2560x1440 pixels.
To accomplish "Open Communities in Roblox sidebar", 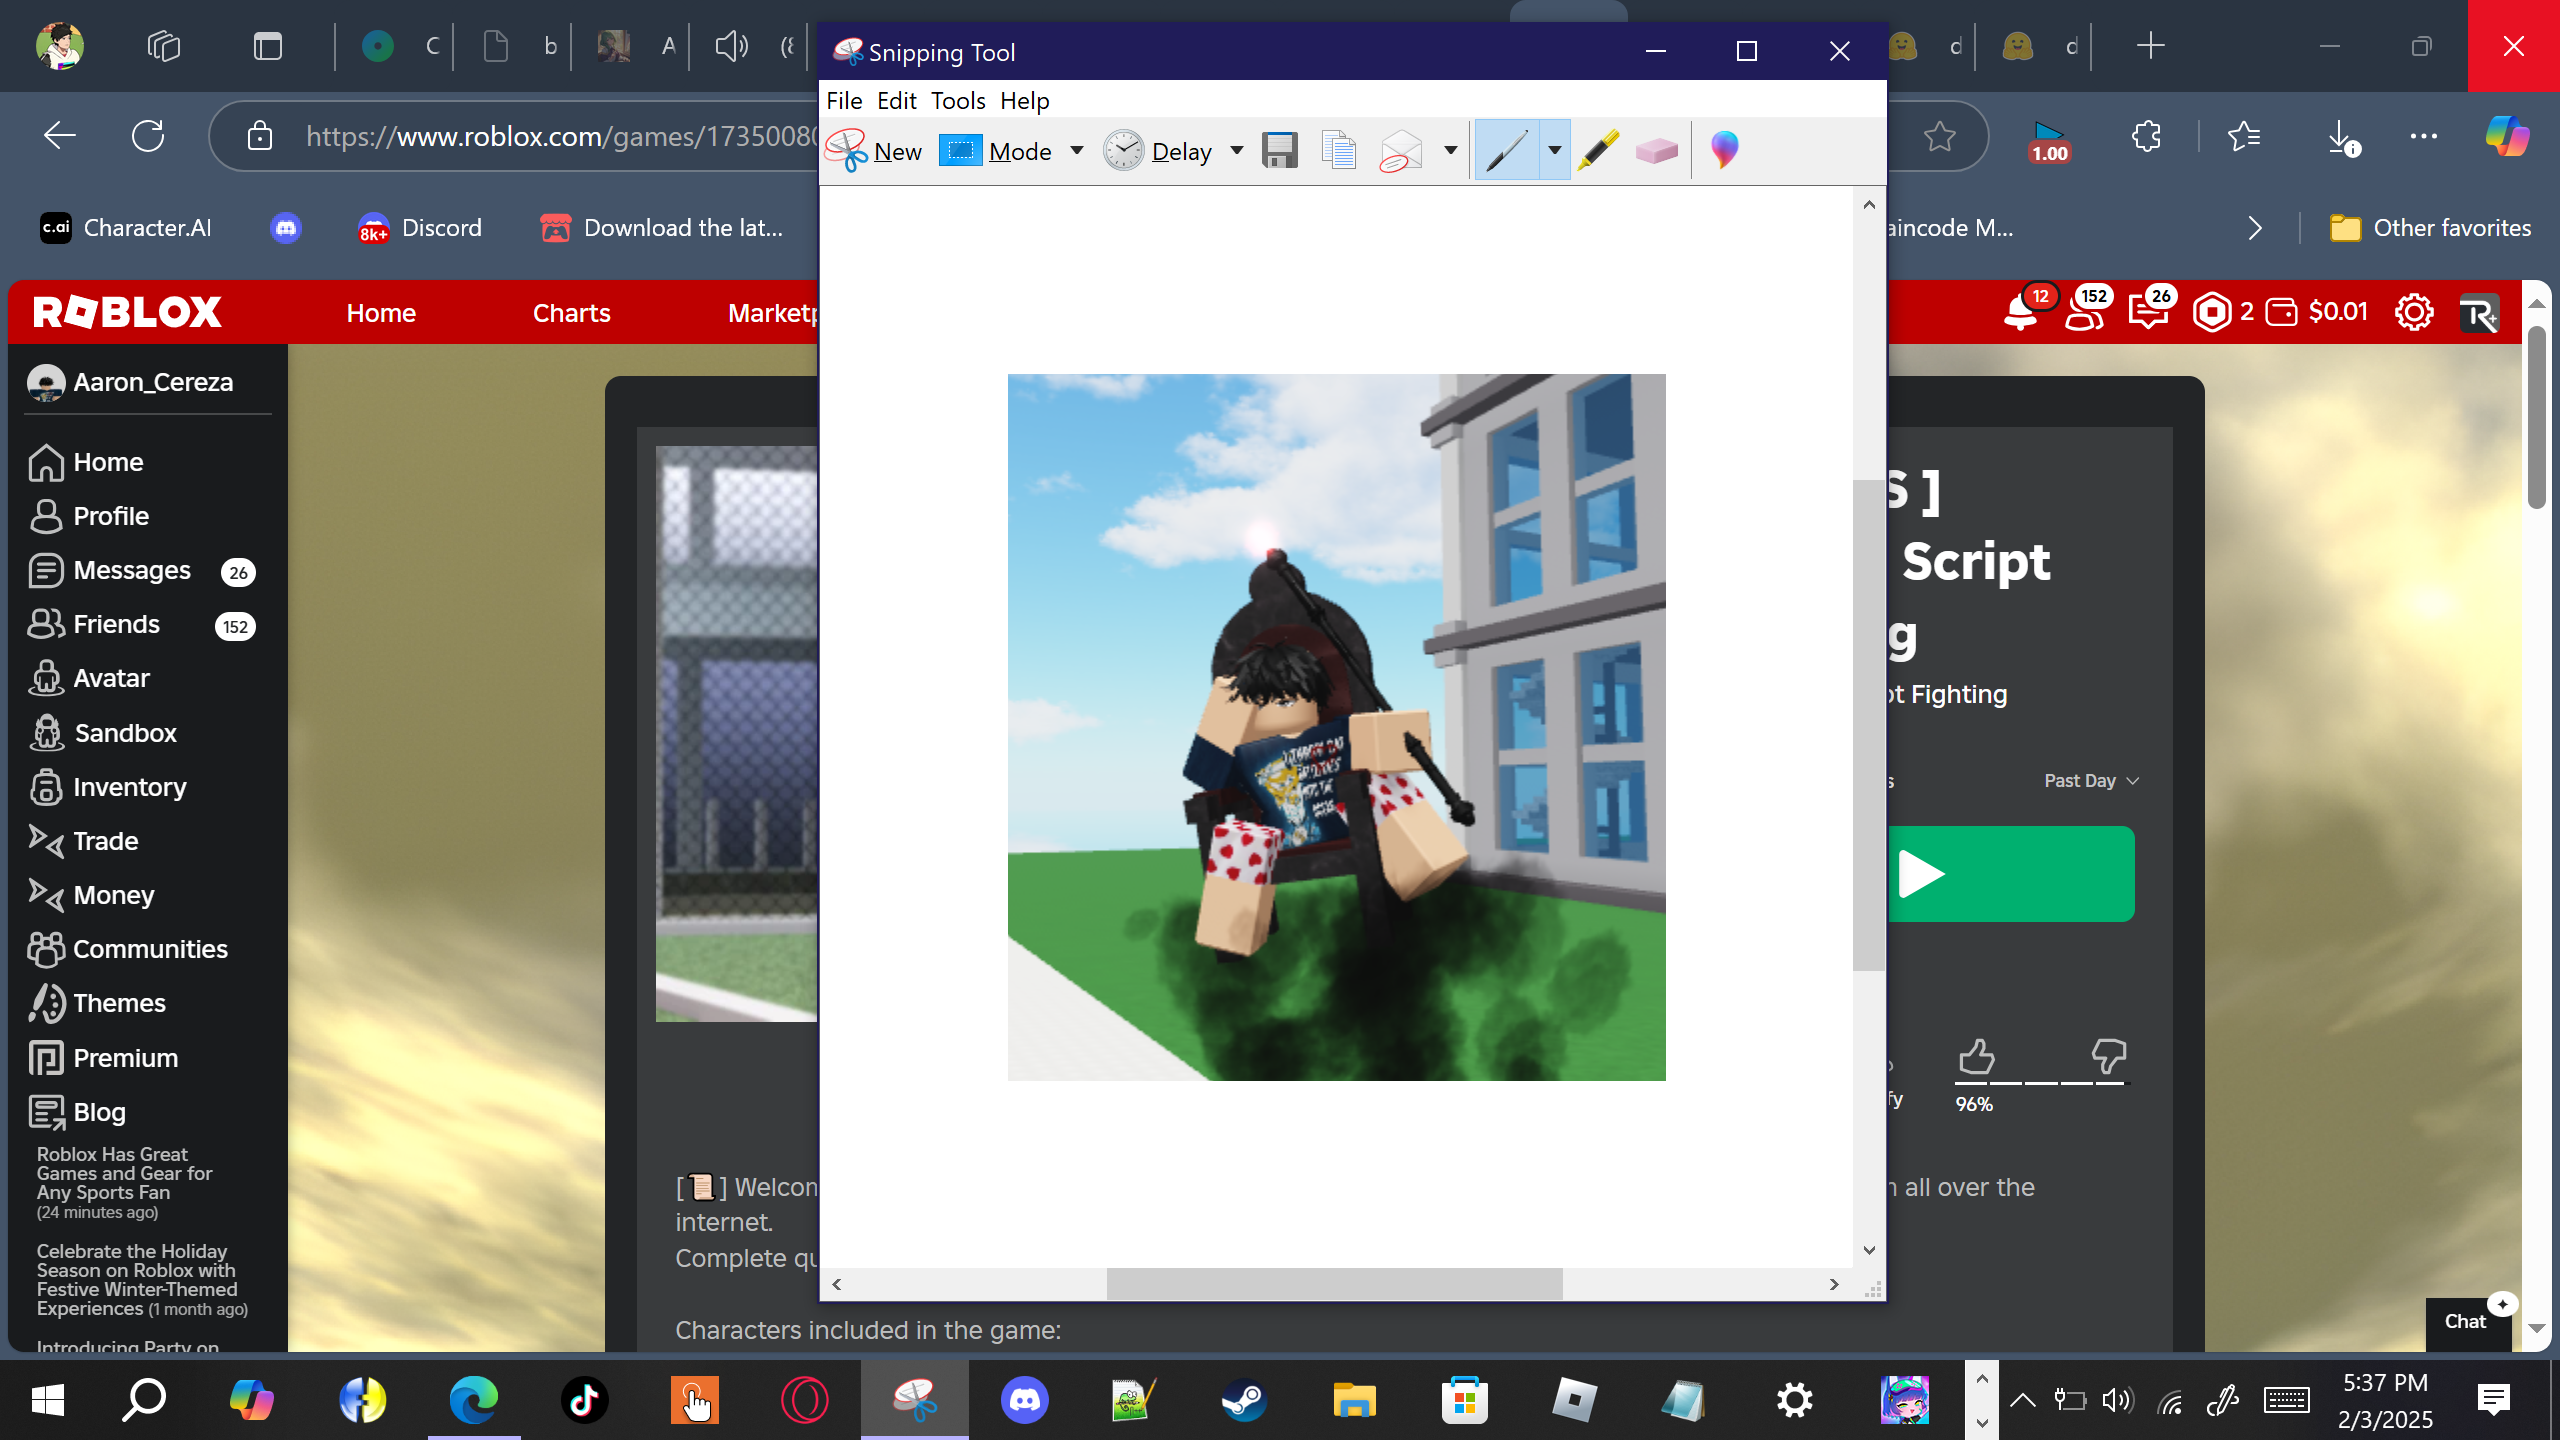I will pos(128,949).
